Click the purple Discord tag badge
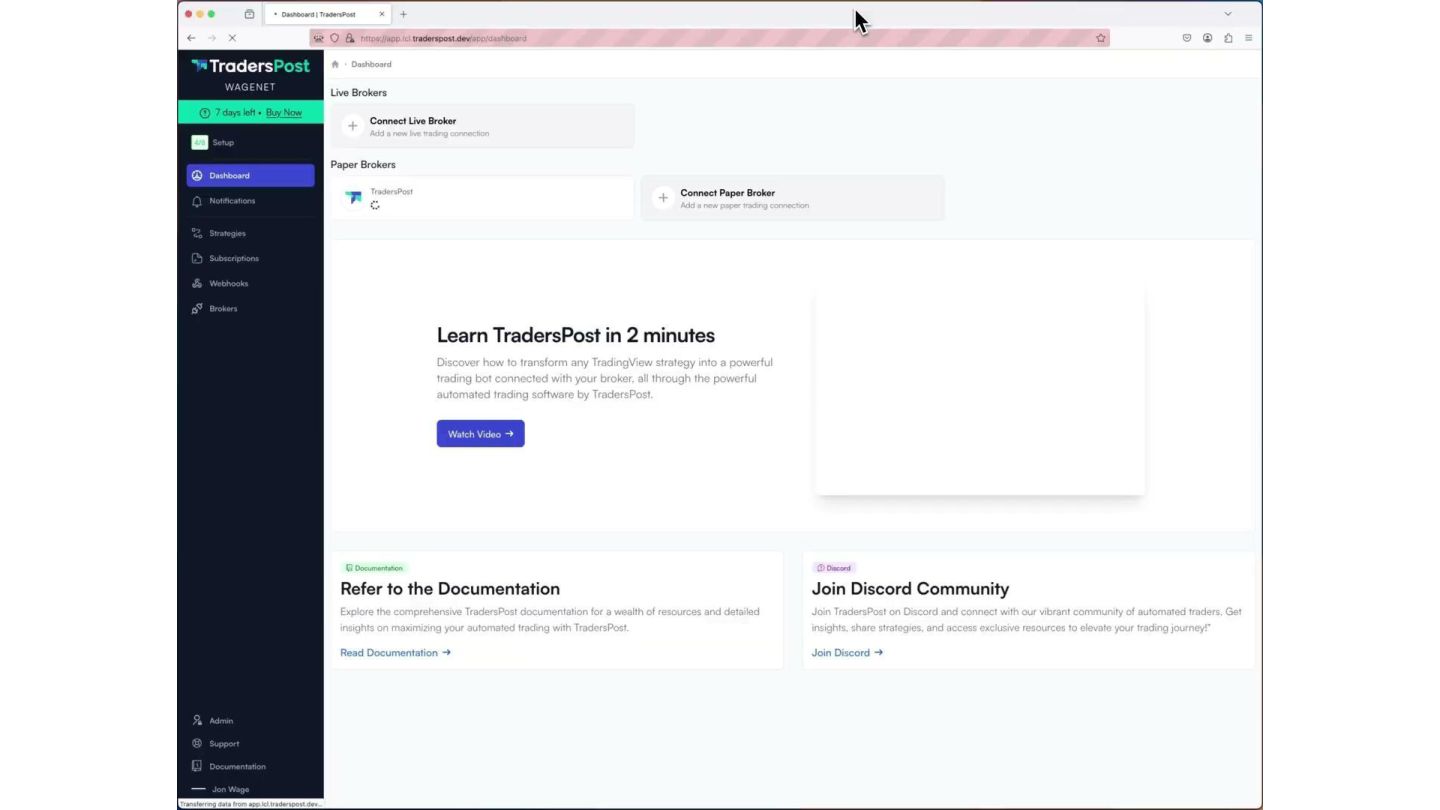 point(834,568)
